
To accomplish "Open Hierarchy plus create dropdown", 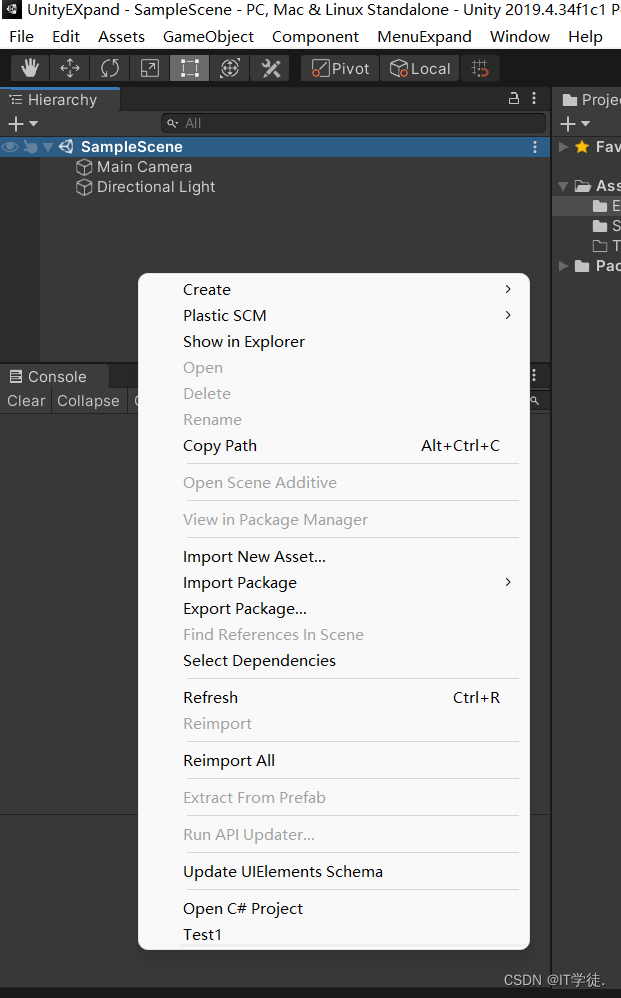I will pyautogui.click(x=22, y=124).
